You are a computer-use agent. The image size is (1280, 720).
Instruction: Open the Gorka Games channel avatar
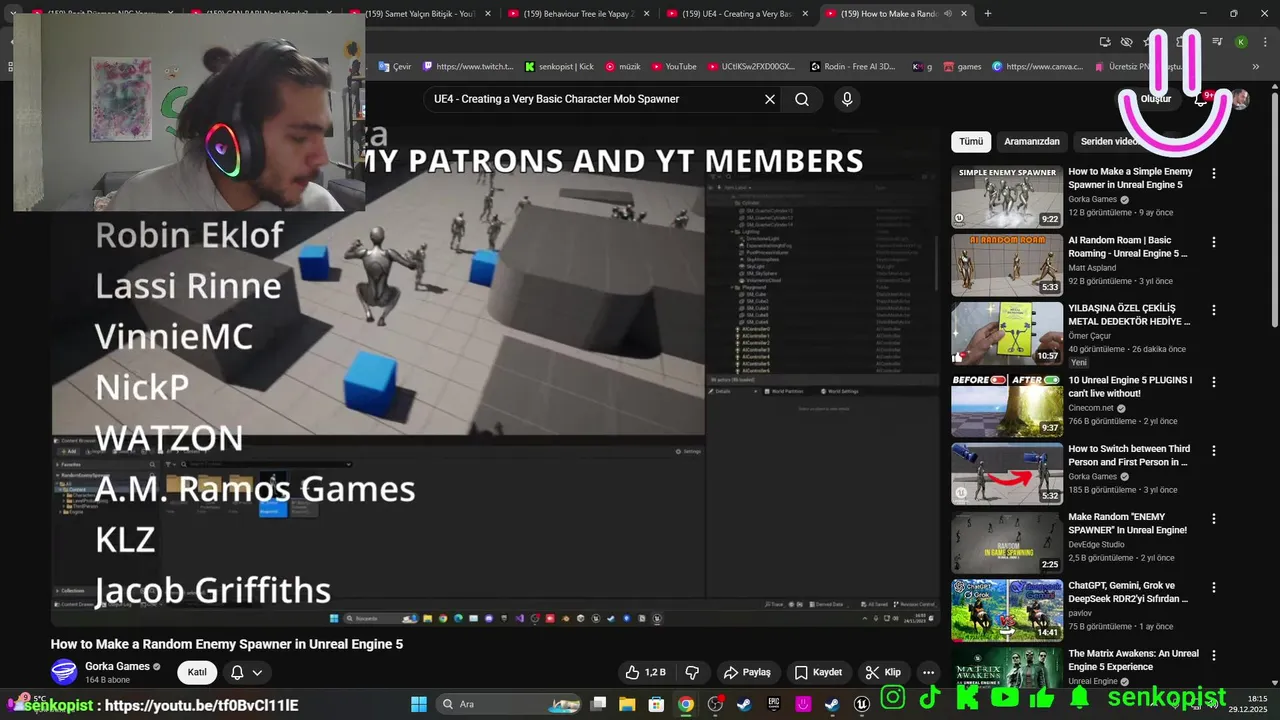(x=64, y=672)
